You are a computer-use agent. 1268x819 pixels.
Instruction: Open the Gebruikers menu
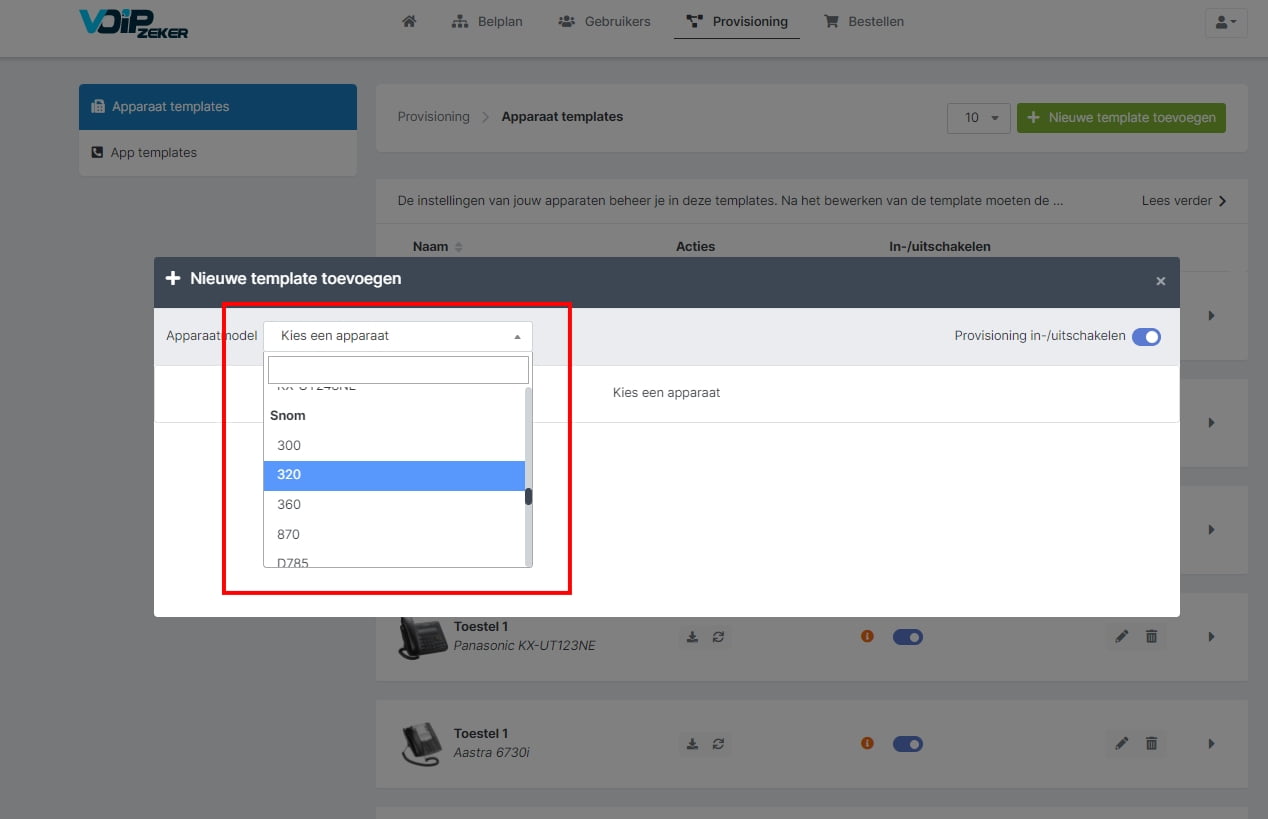604,21
